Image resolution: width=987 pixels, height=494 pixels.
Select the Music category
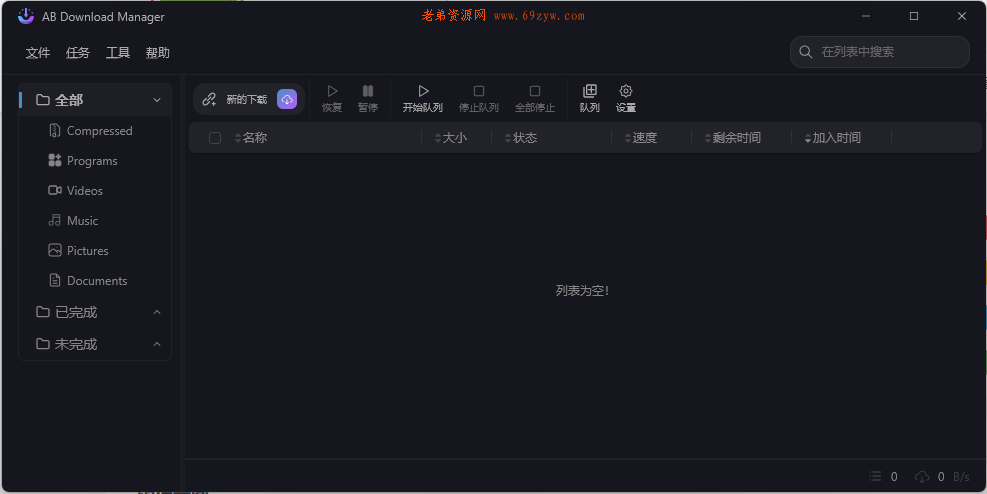click(95, 221)
